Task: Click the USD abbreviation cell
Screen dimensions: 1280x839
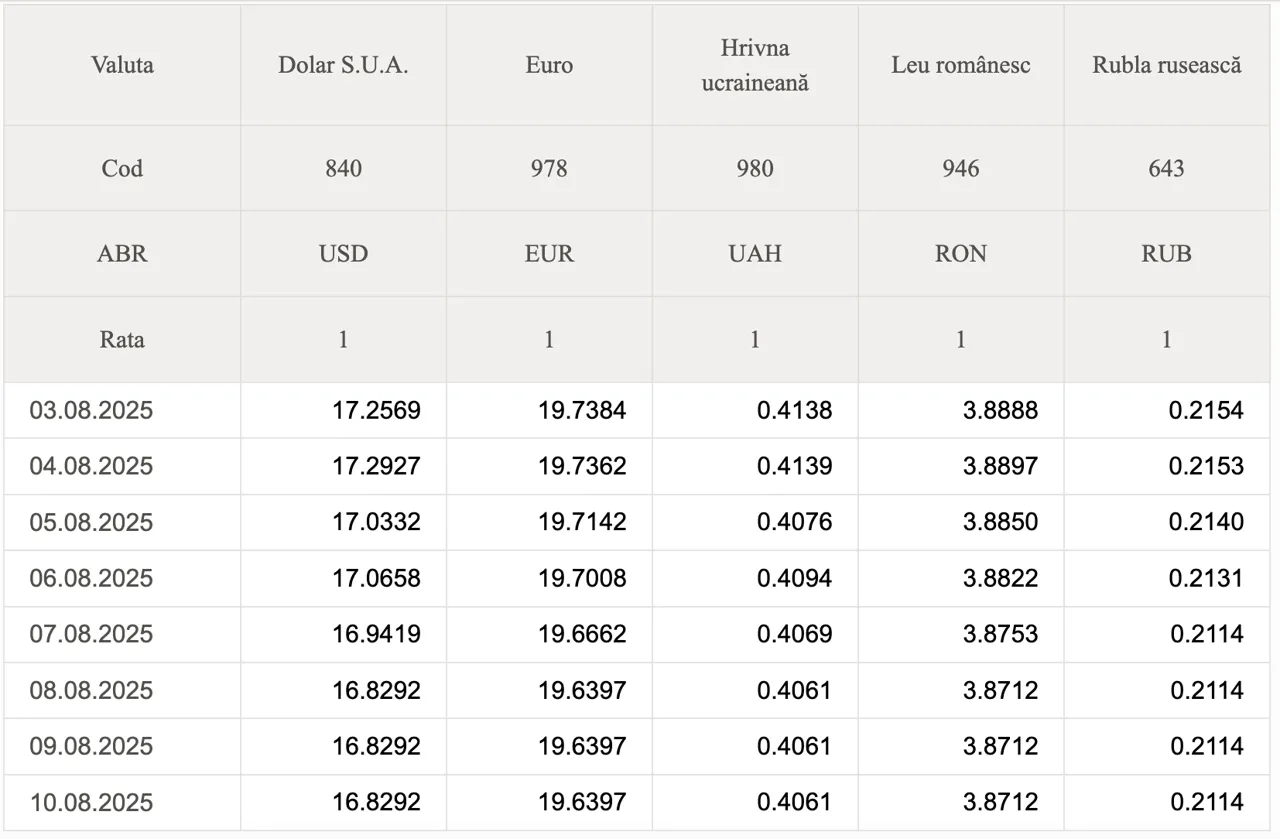Action: pos(343,253)
